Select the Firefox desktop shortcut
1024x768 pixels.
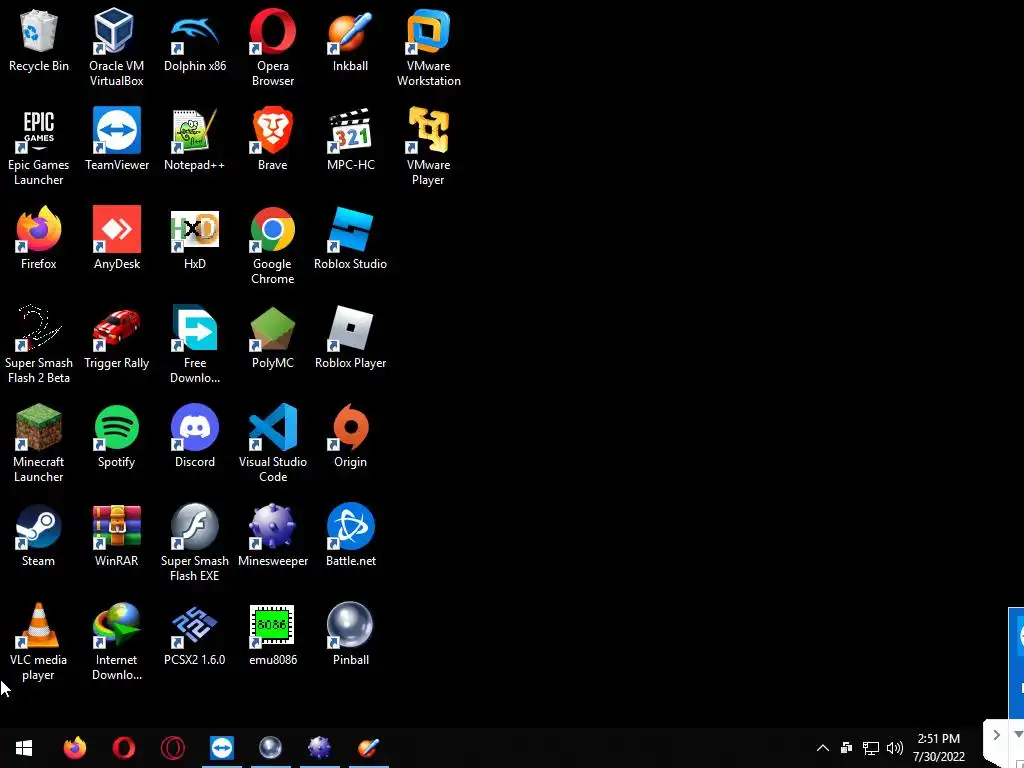[39, 239]
